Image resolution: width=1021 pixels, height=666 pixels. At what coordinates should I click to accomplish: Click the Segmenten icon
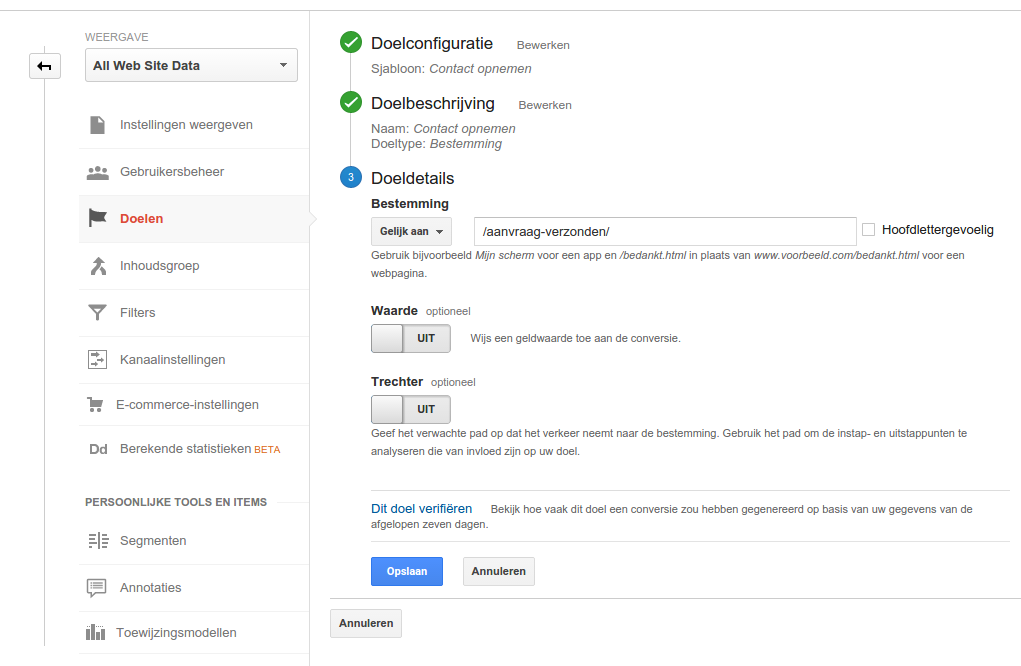coord(98,540)
